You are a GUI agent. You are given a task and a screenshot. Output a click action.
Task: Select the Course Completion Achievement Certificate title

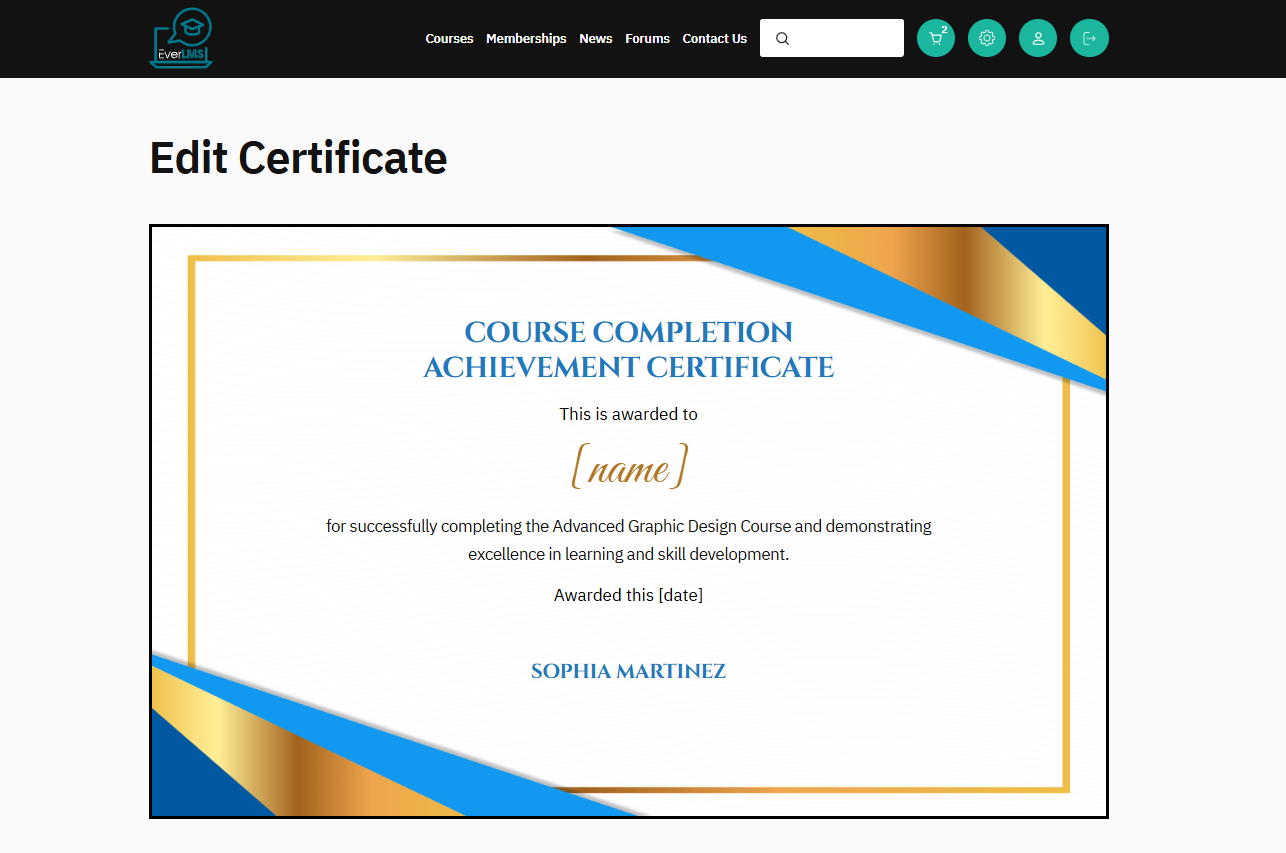(628, 350)
